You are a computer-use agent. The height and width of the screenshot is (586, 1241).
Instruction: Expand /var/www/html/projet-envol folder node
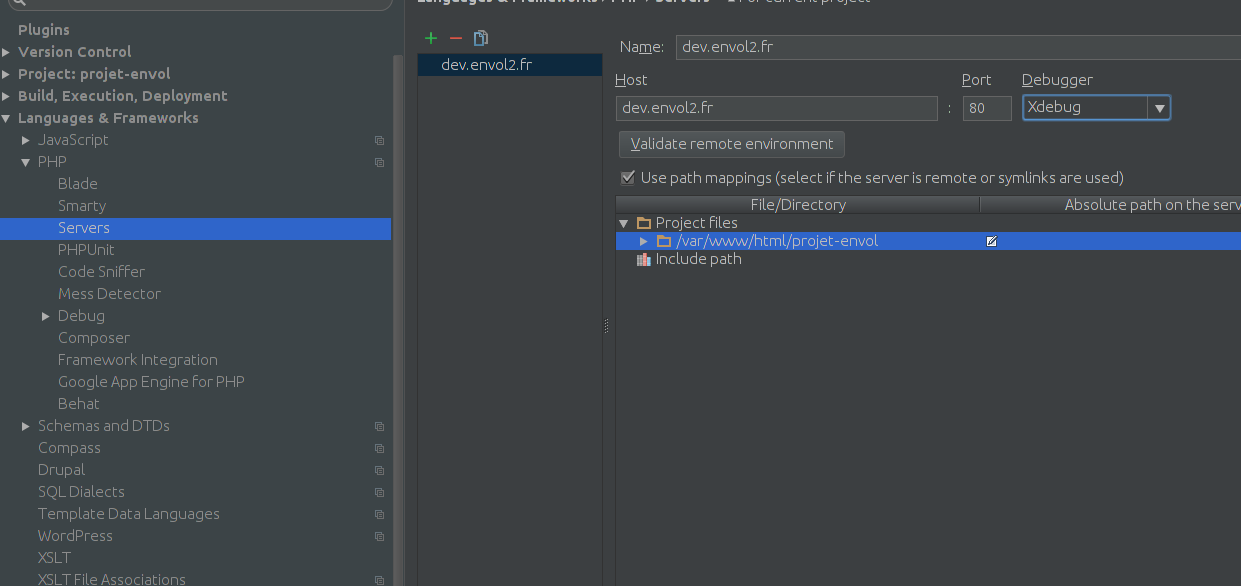(644, 241)
